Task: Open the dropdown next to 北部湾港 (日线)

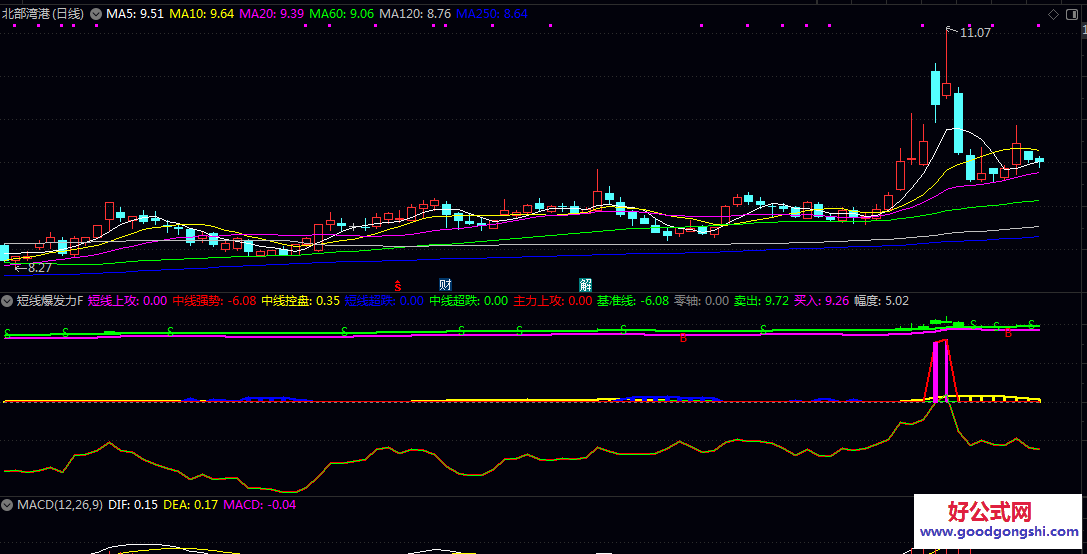Action: point(96,14)
